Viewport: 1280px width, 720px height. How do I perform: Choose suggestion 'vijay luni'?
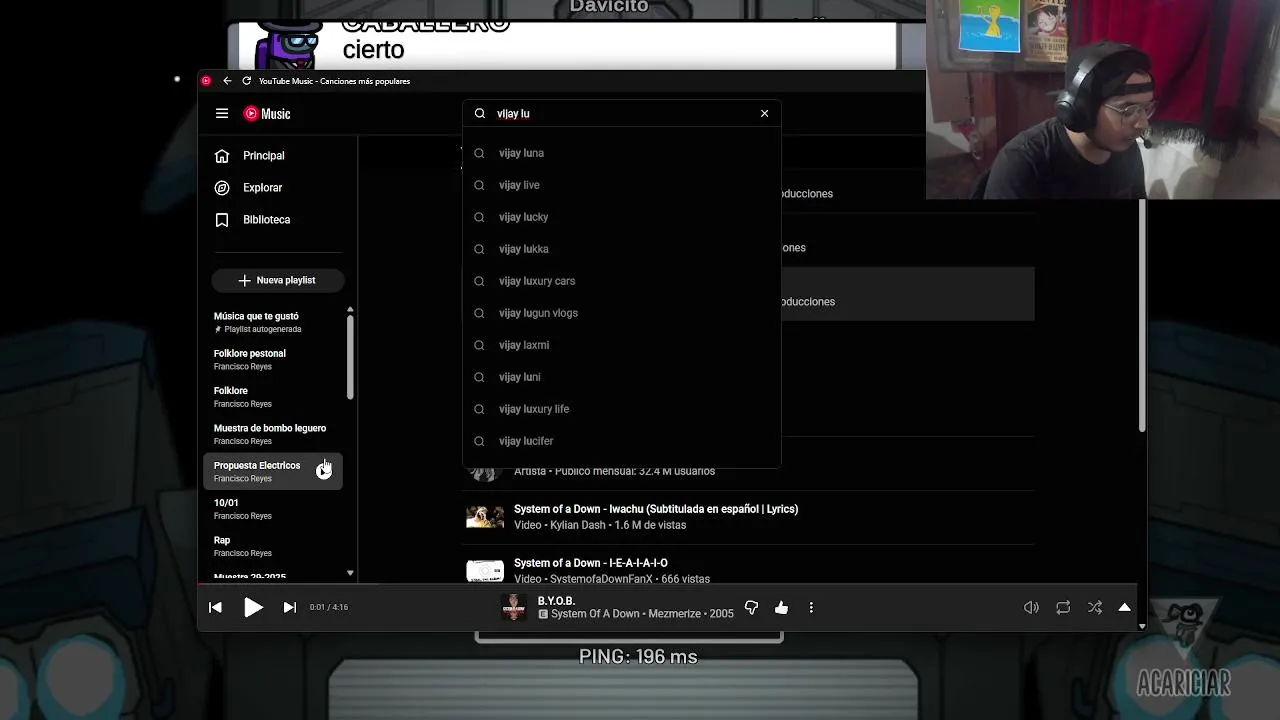(x=621, y=377)
